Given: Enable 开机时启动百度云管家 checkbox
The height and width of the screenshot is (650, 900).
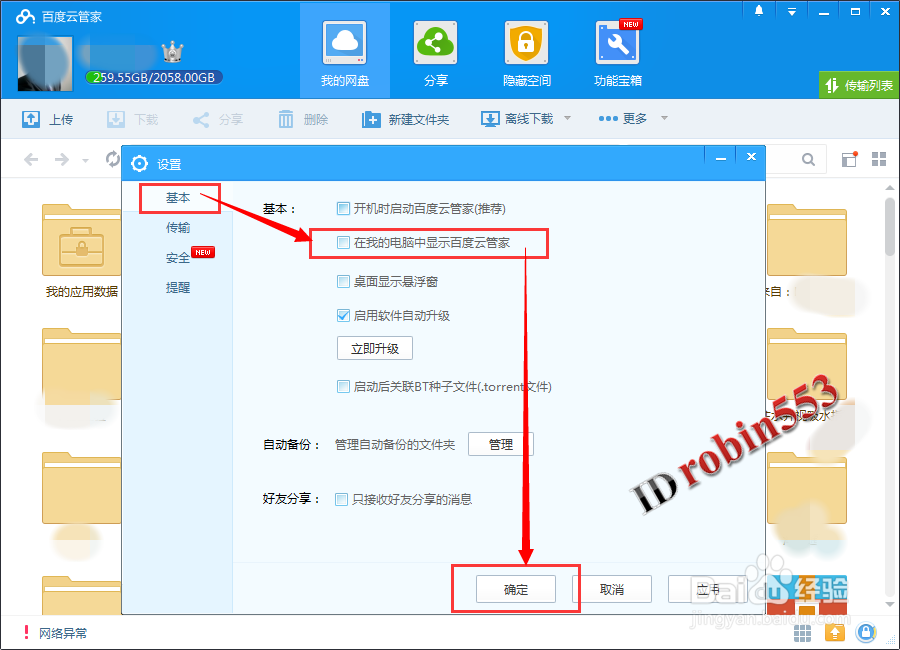Looking at the screenshot, I should pyautogui.click(x=343, y=208).
